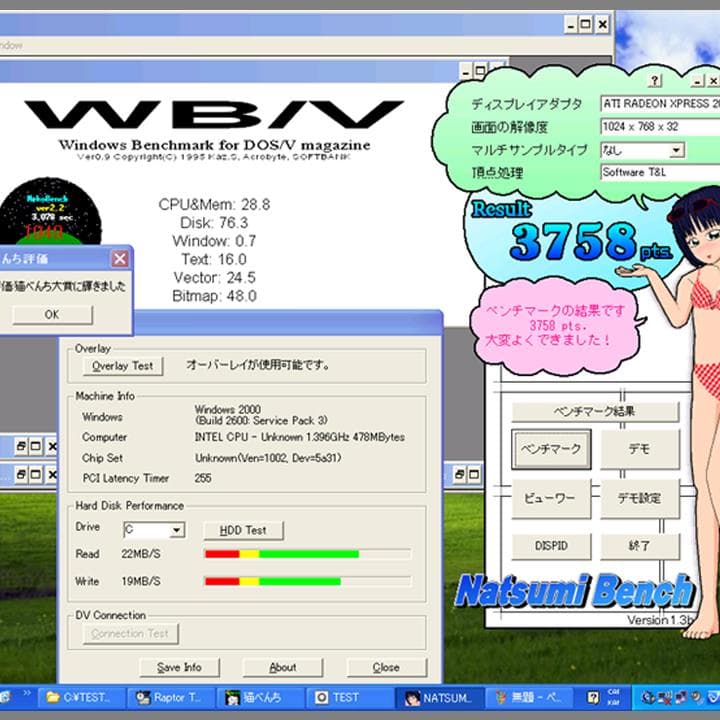The width and height of the screenshot is (720, 720).
Task: Switch to 無題 - ペ.. taskbar button
Action: [530, 698]
